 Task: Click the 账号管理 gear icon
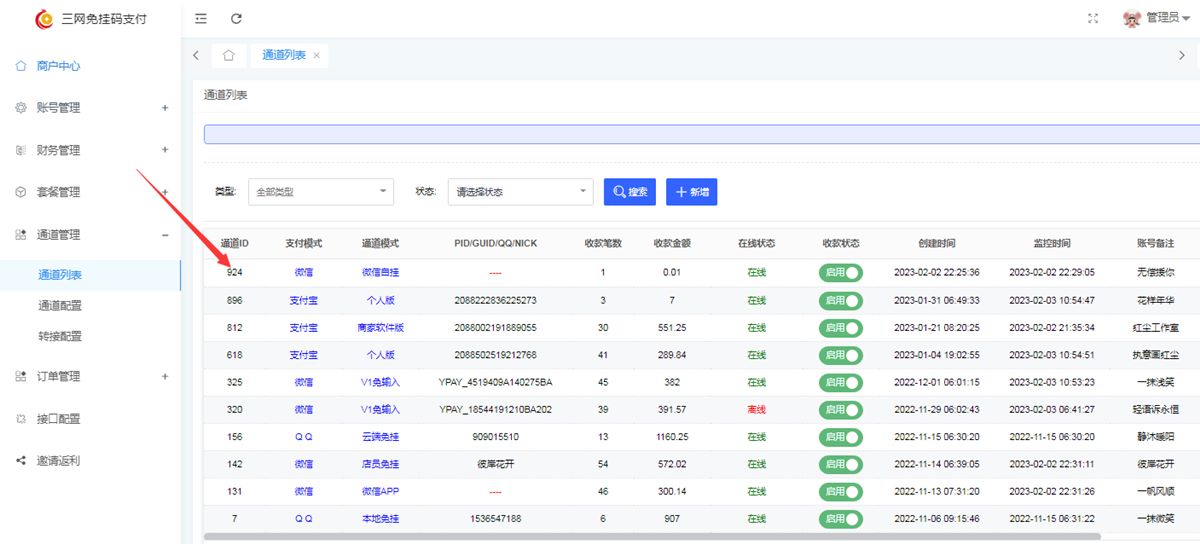point(21,108)
